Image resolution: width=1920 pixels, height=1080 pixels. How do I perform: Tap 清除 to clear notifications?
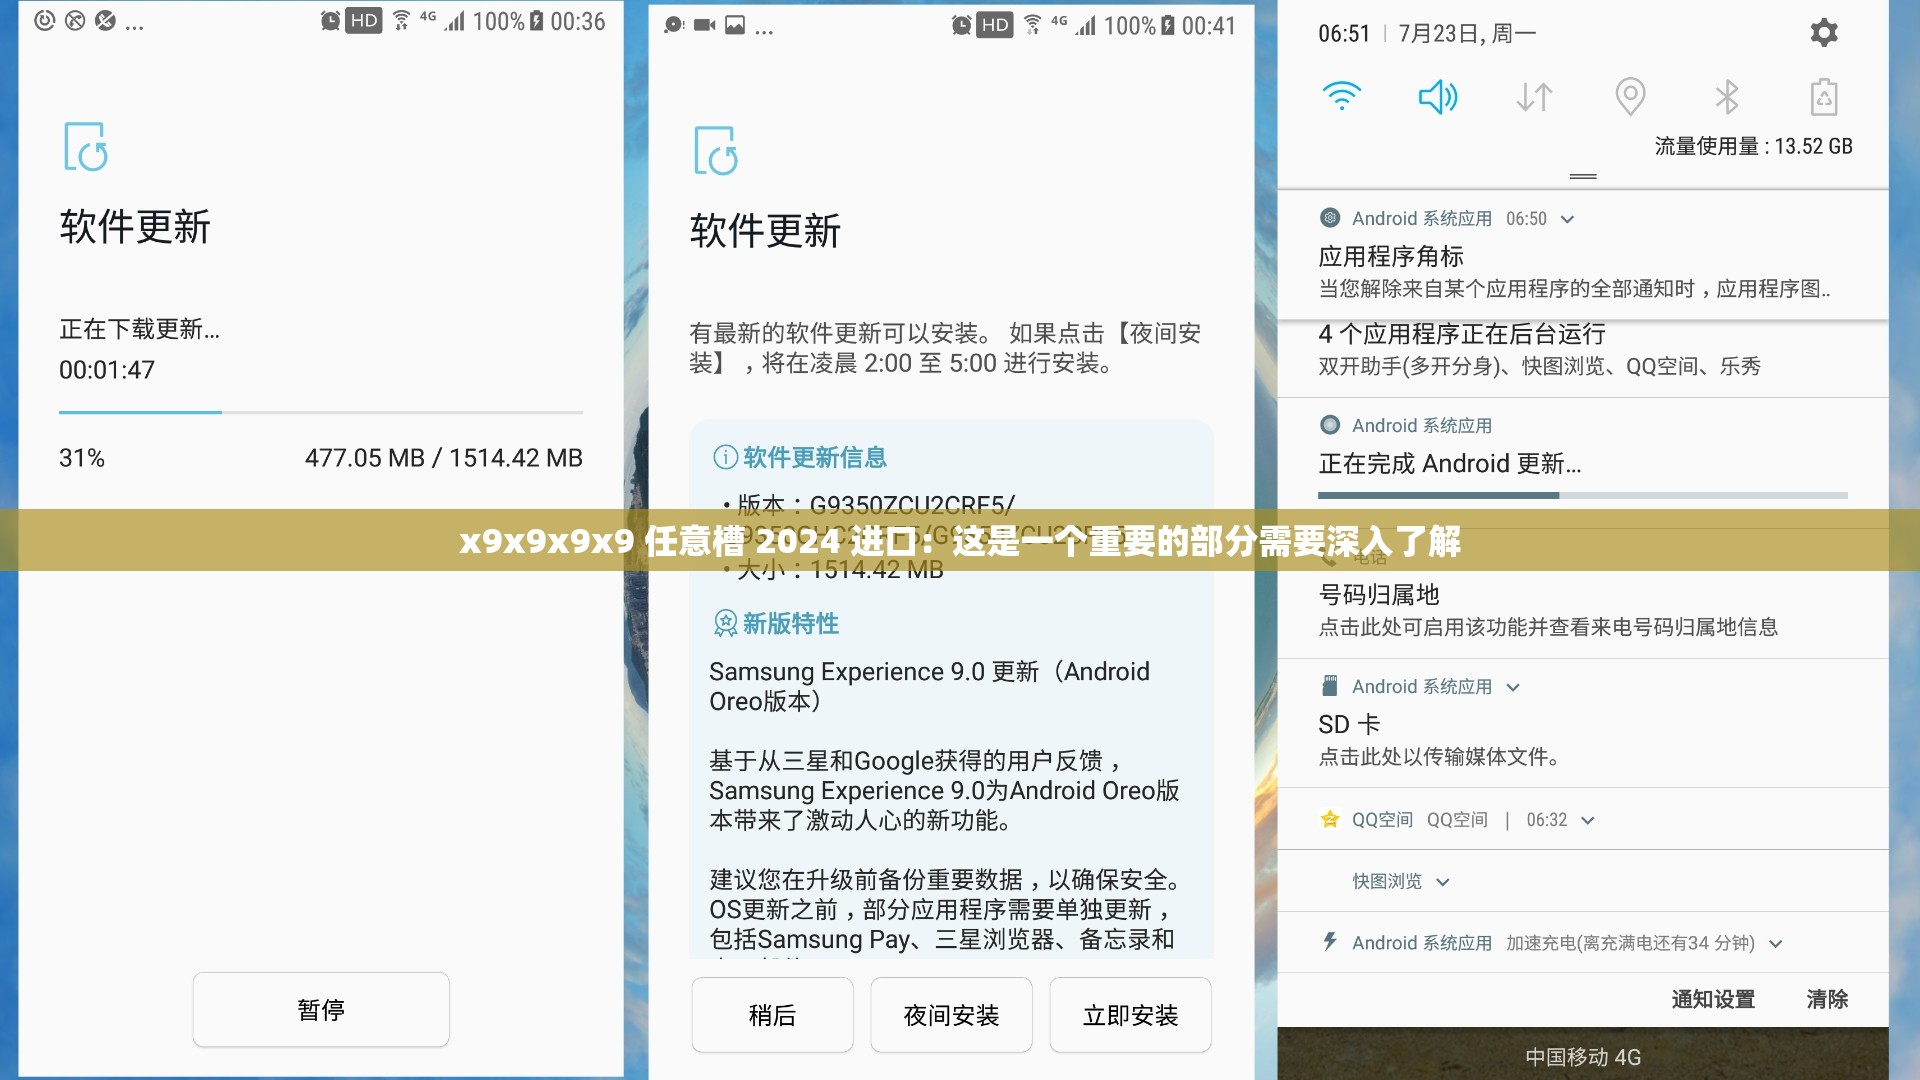[x=1827, y=999]
